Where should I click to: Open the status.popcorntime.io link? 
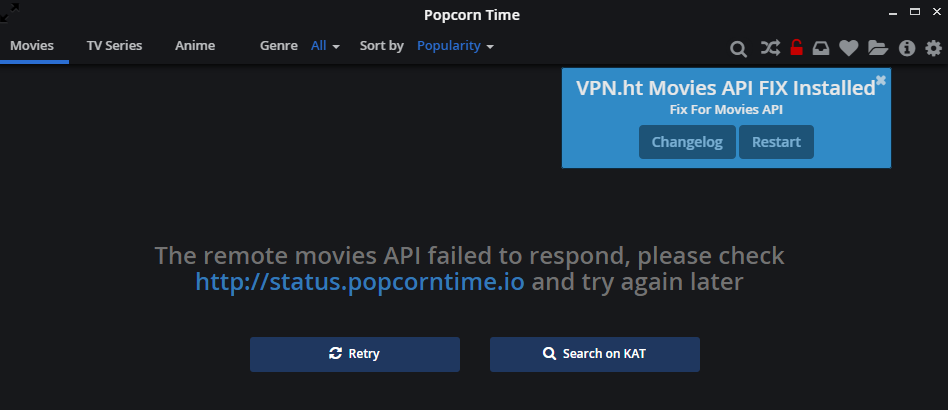[360, 282]
